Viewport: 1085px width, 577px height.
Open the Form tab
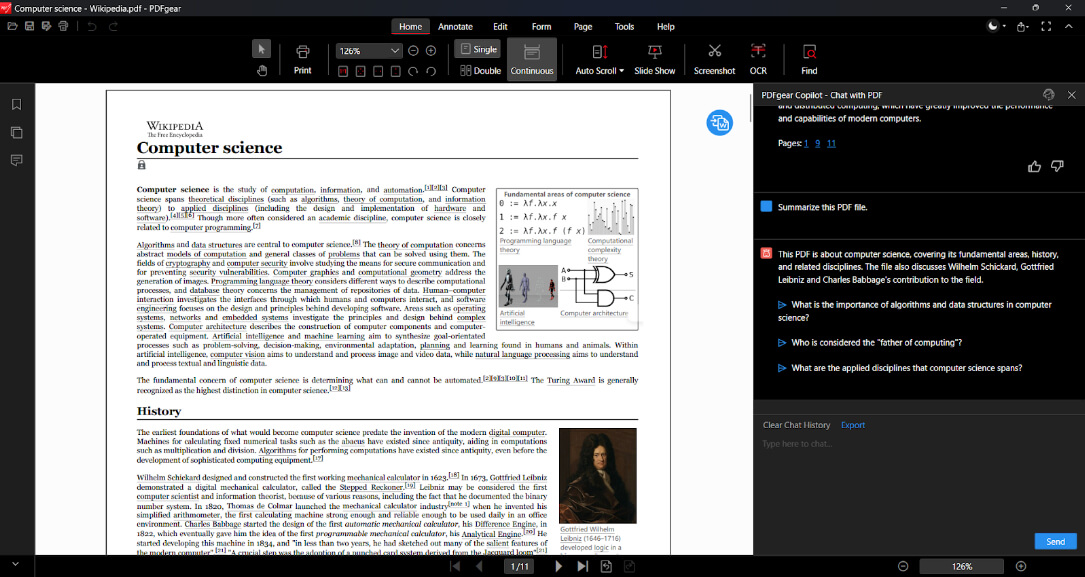(541, 26)
